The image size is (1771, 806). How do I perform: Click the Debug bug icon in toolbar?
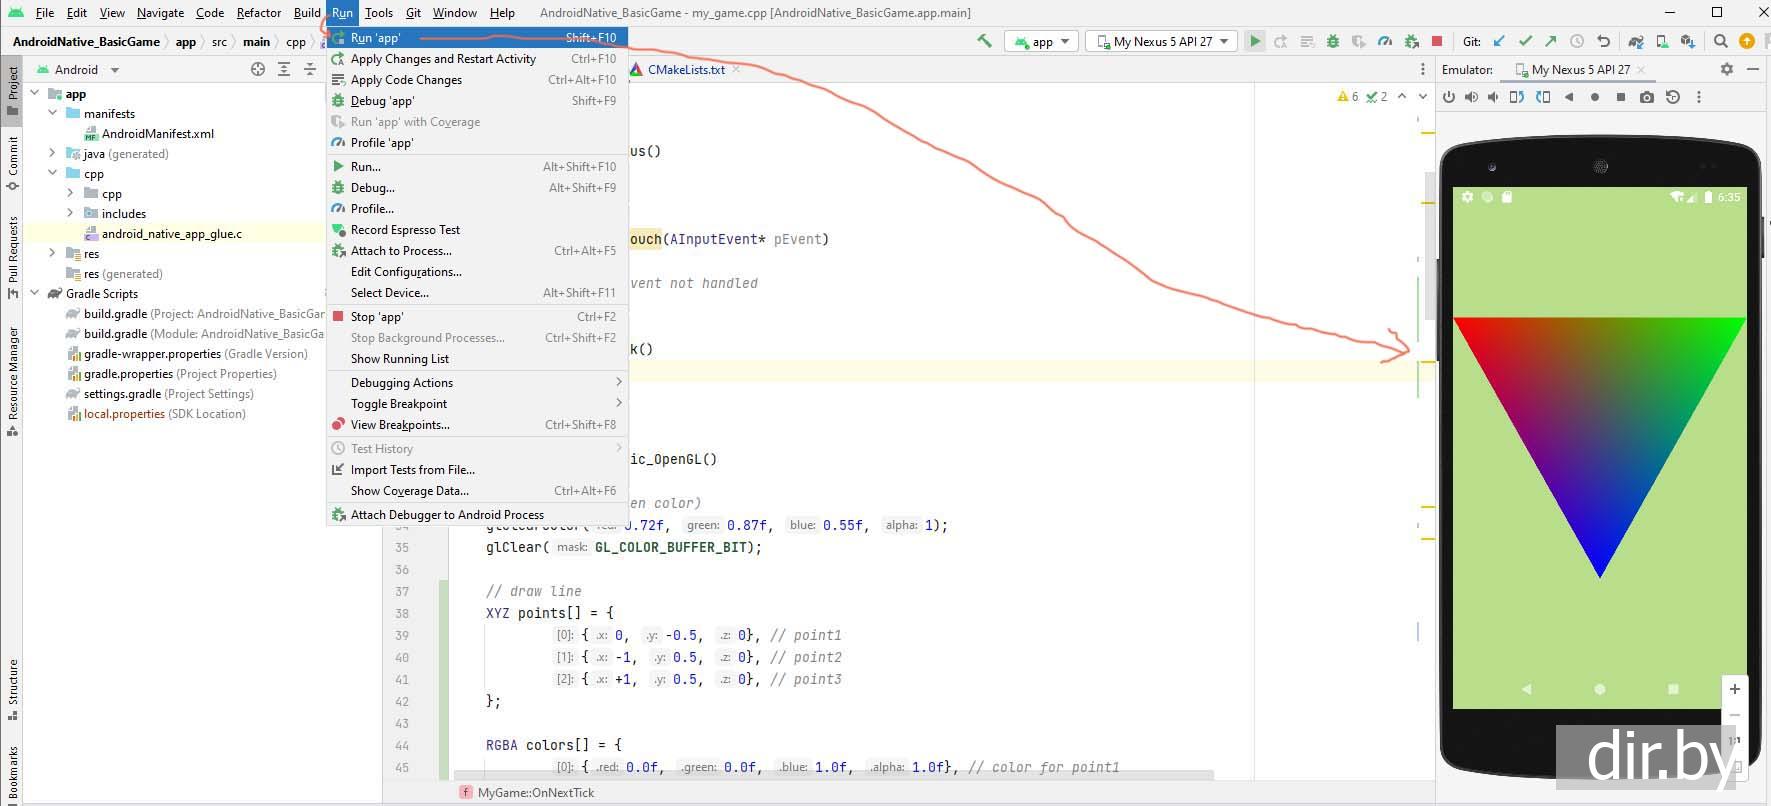click(x=1333, y=41)
